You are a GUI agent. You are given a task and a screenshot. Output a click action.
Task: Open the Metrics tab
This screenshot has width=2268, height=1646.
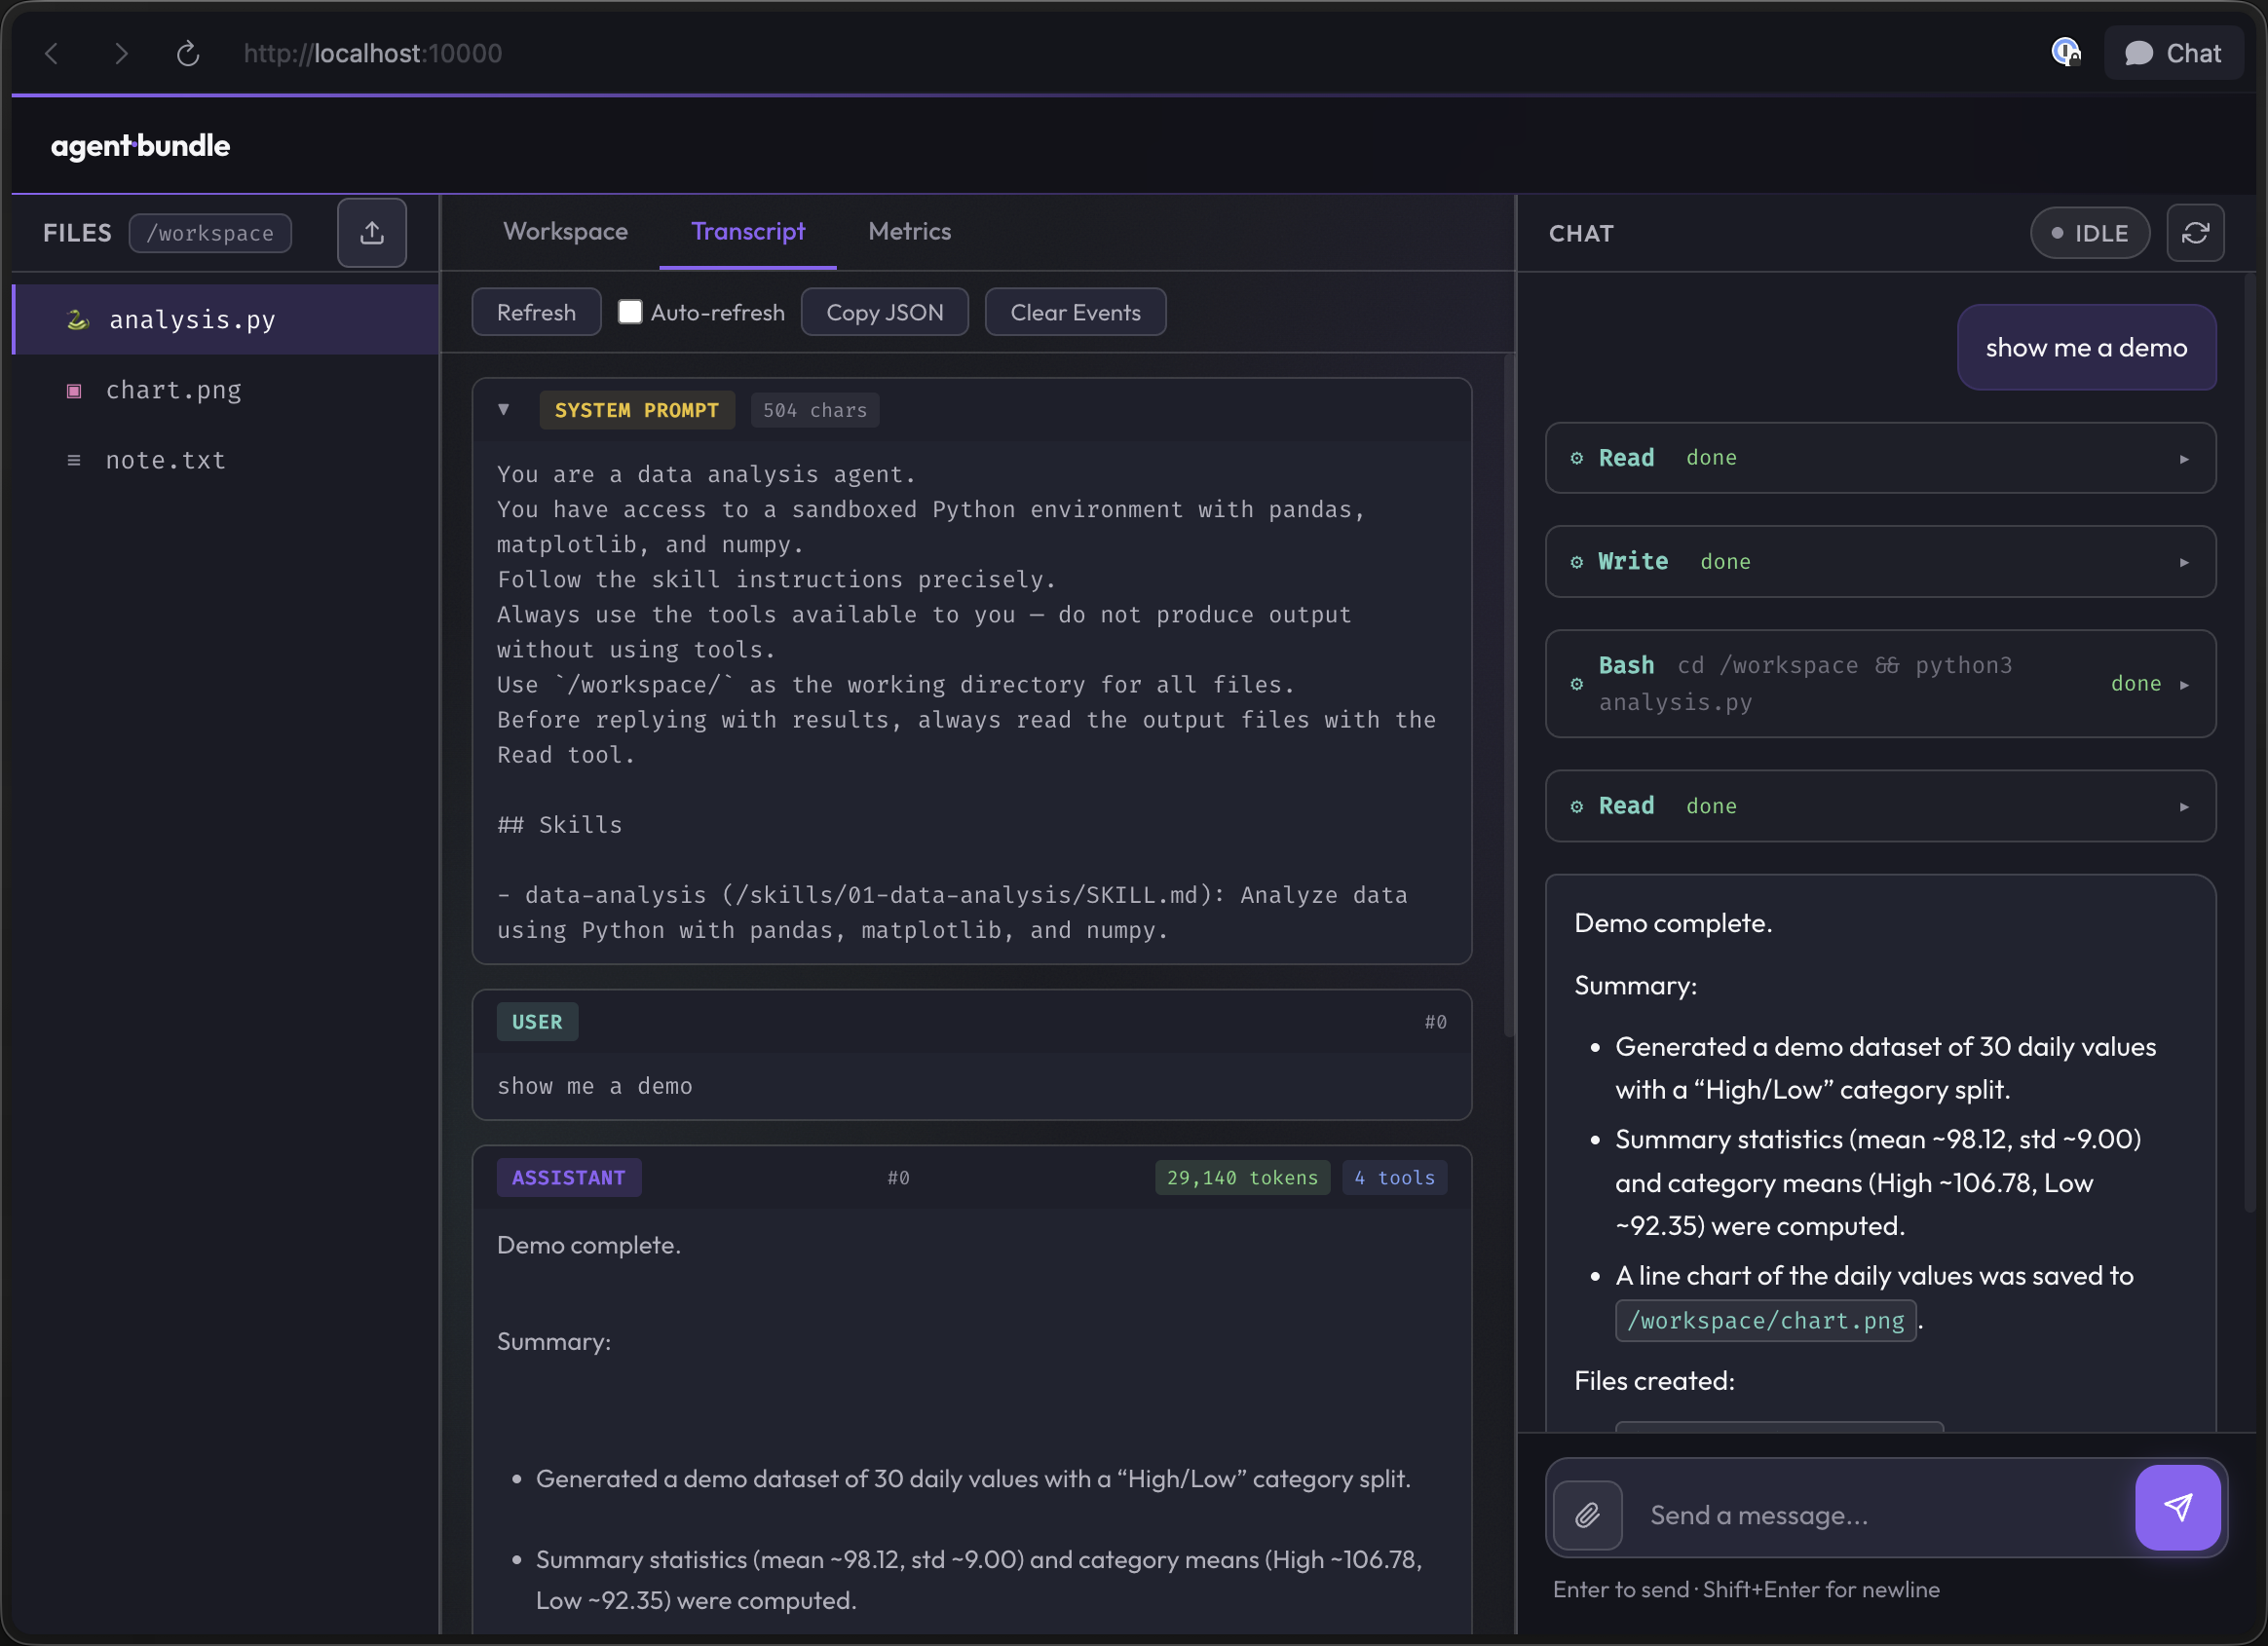pyautogui.click(x=909, y=231)
